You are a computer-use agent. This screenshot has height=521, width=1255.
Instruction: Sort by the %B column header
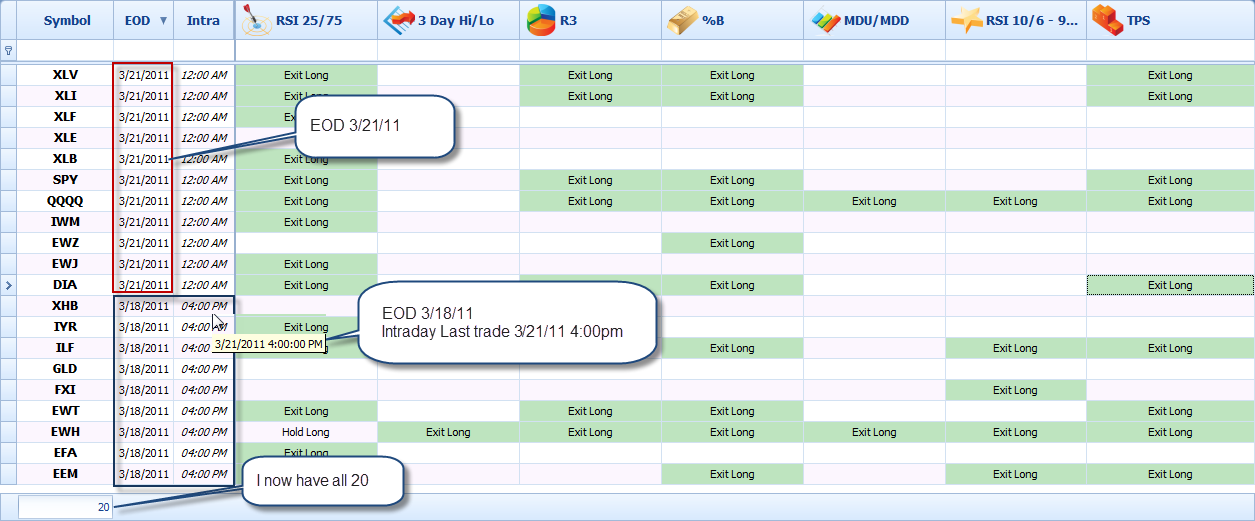pyautogui.click(x=732, y=20)
